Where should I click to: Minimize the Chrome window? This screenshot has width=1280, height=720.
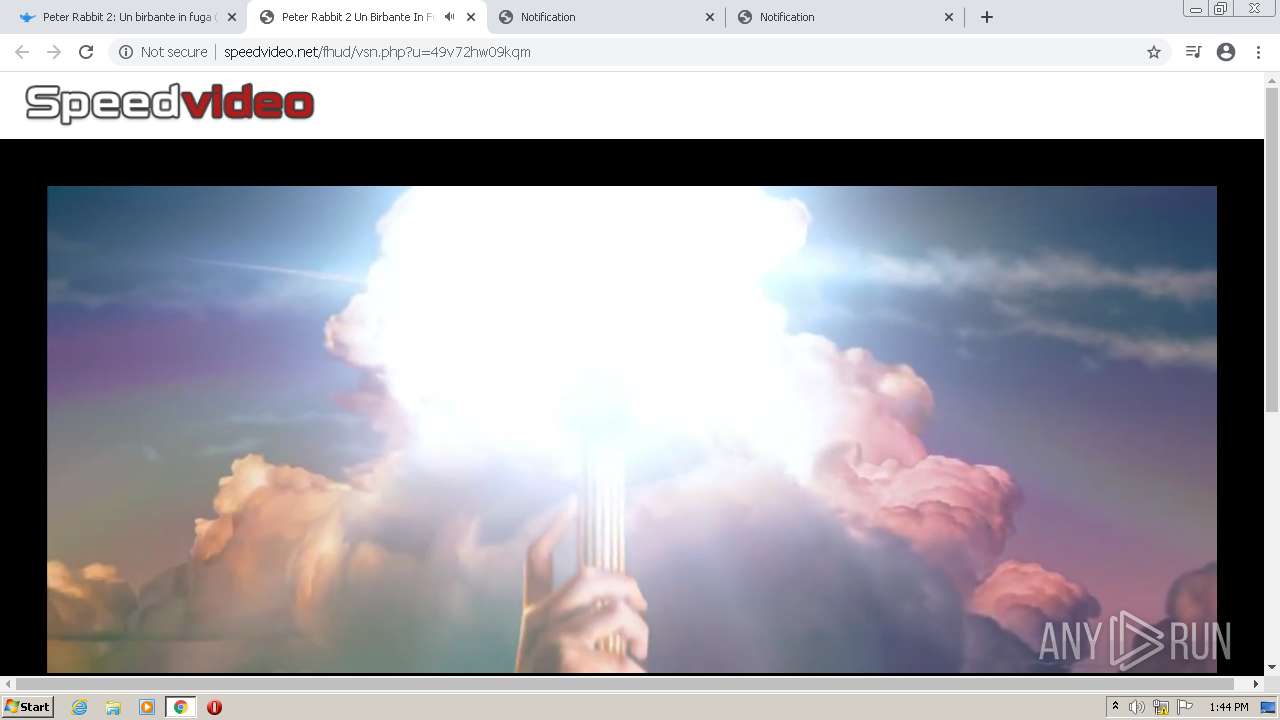1196,9
